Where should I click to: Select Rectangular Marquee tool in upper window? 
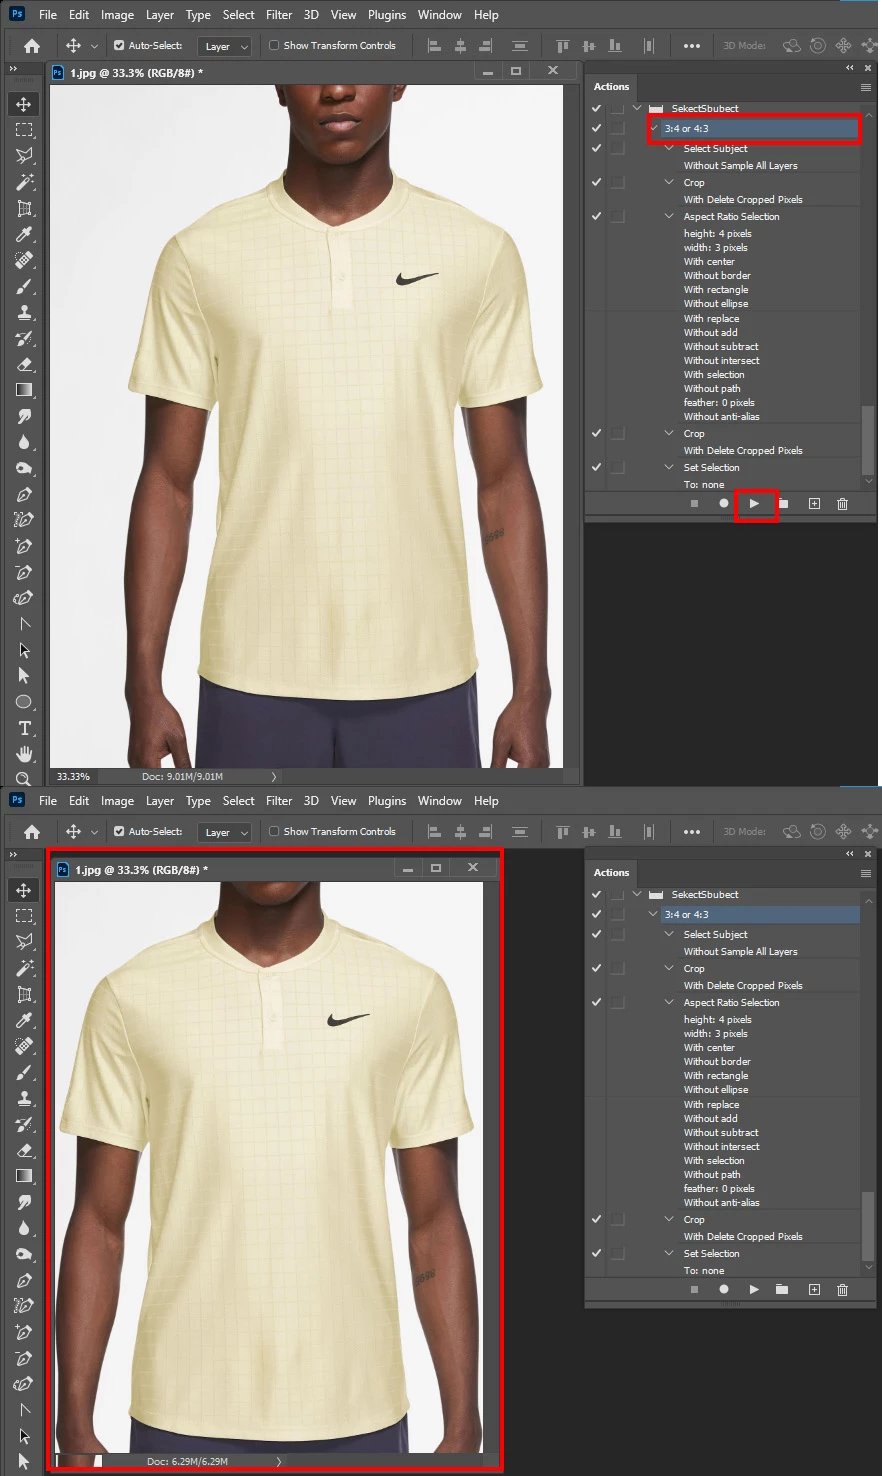24,130
